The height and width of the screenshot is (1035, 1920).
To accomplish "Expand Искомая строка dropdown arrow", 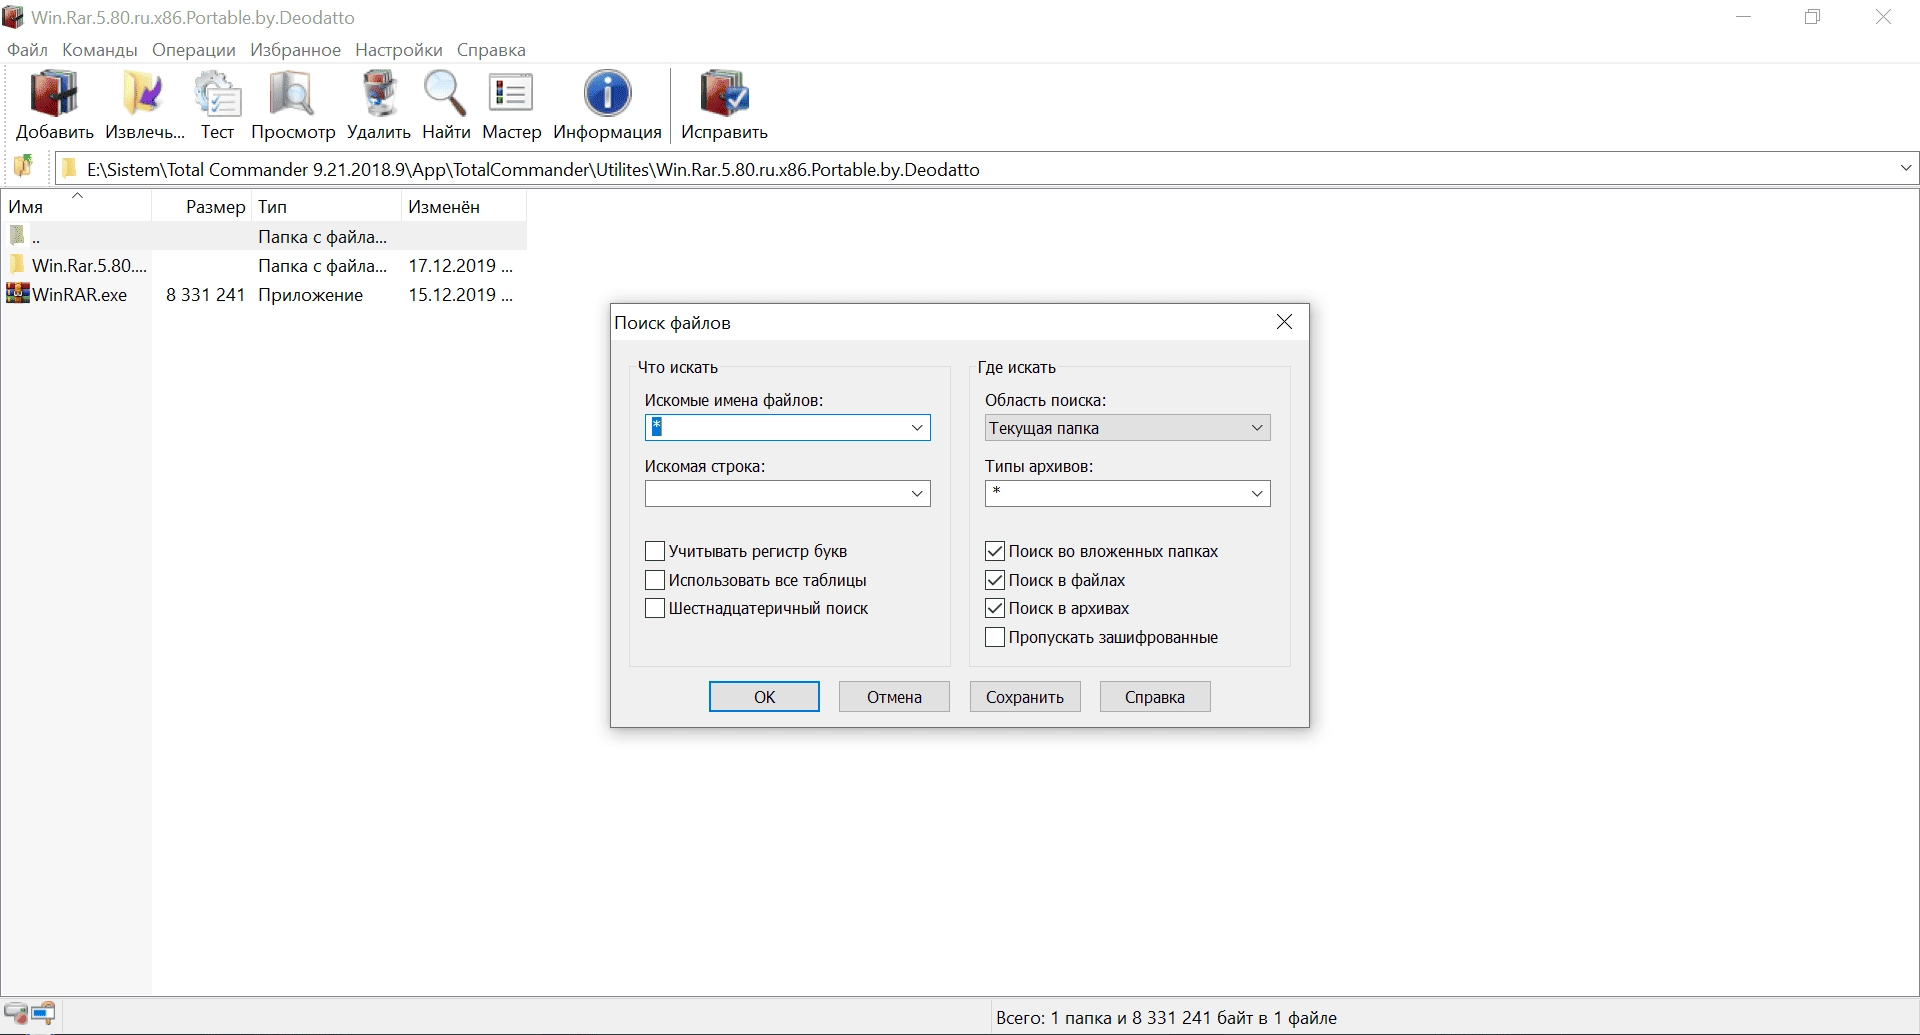I will click(x=917, y=494).
